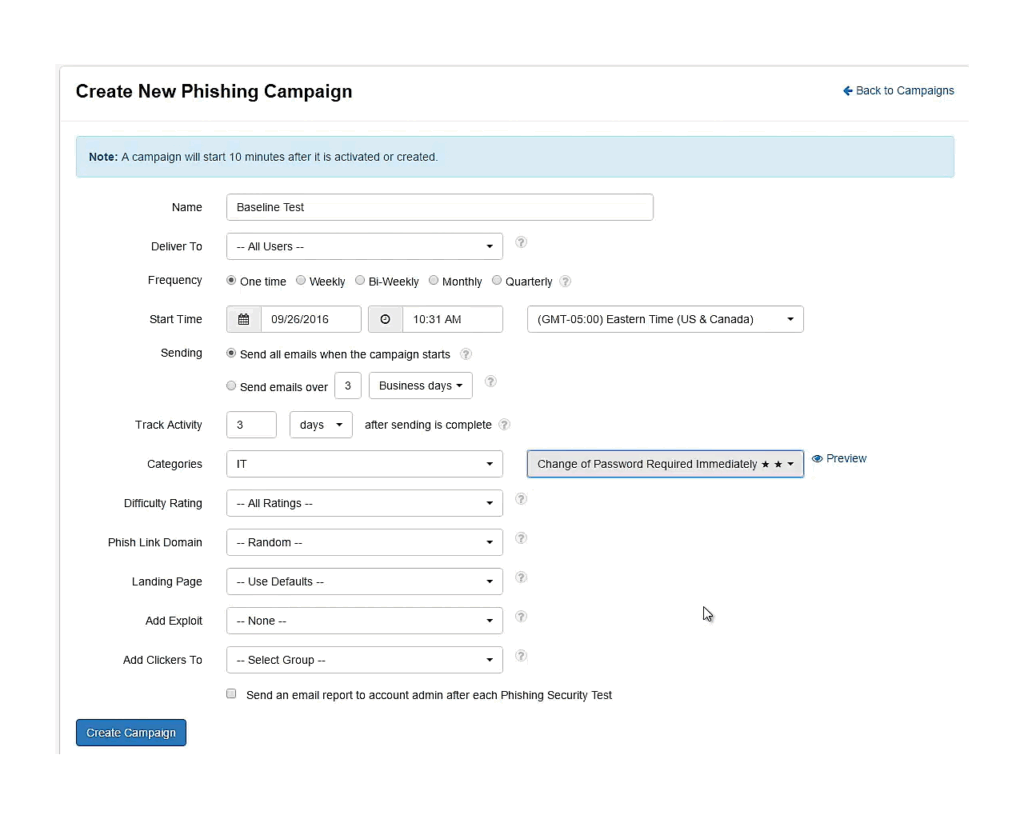
Task: Click the help icon beside the Quarterly frequency option
Action: coord(566,282)
